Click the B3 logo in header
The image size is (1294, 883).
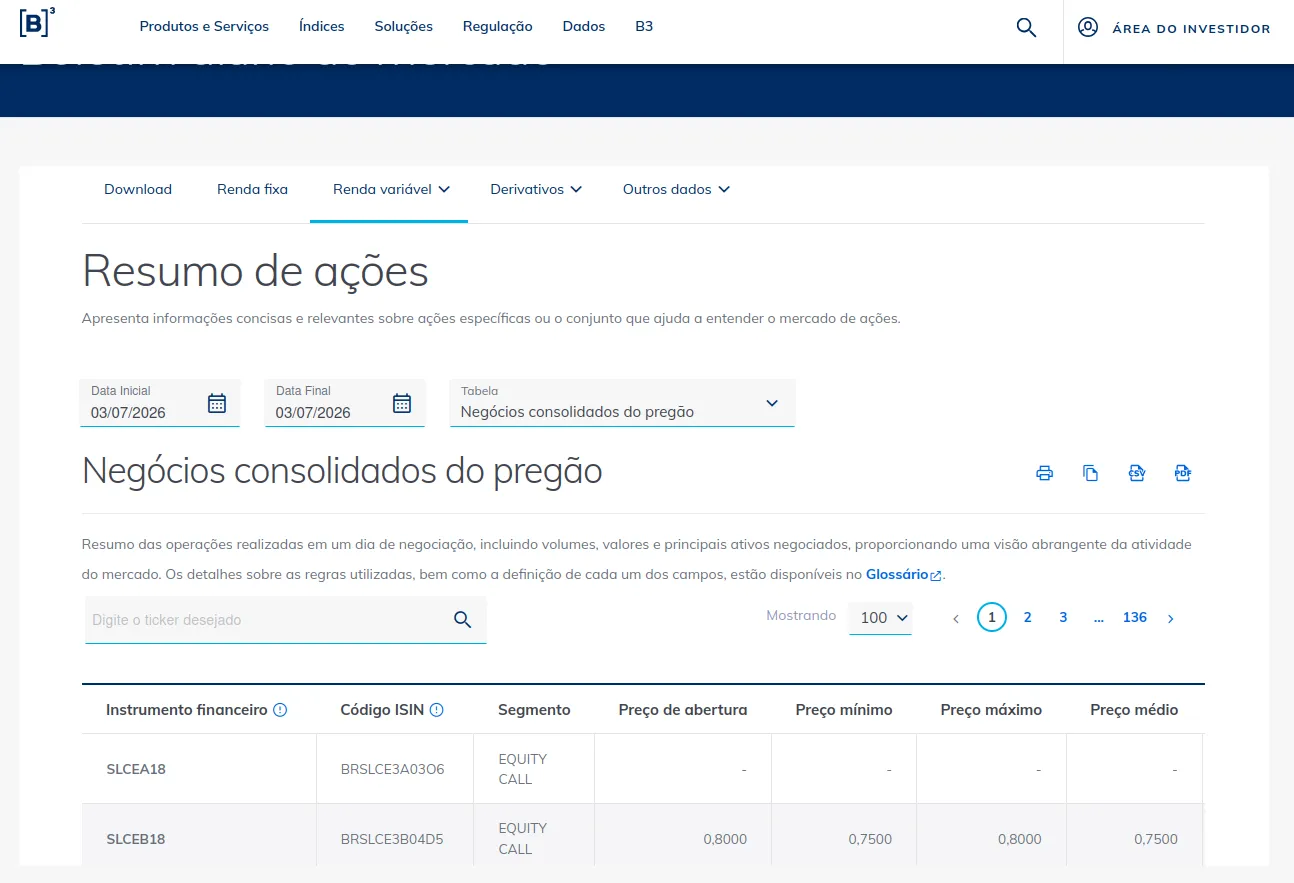click(37, 23)
